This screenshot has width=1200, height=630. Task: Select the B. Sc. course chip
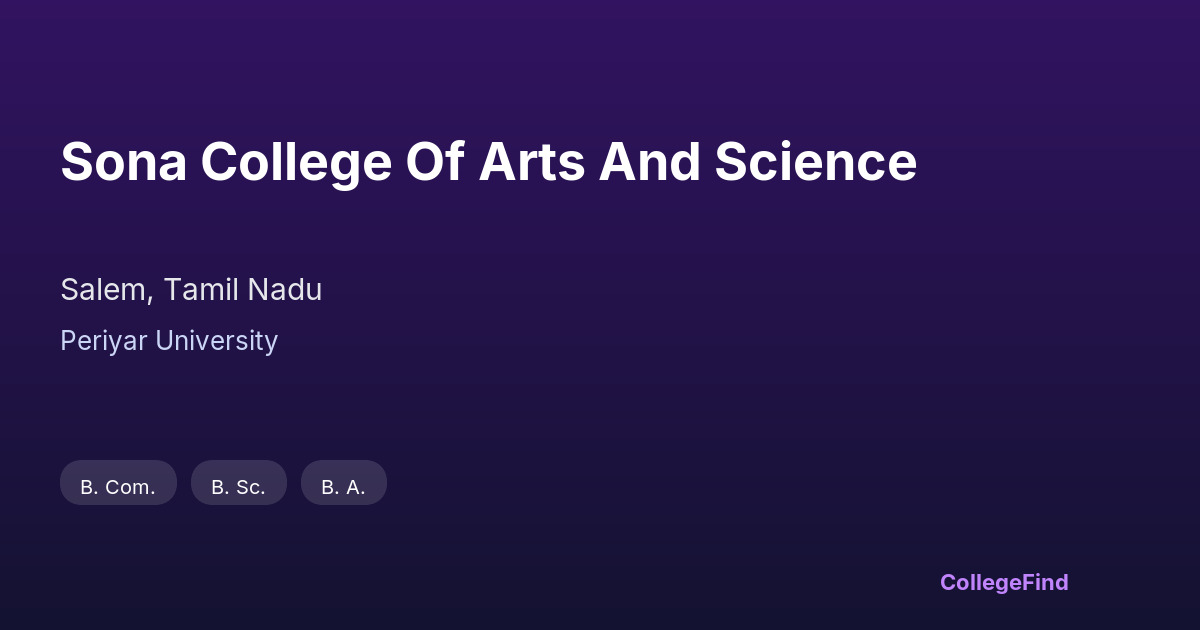tap(238, 484)
